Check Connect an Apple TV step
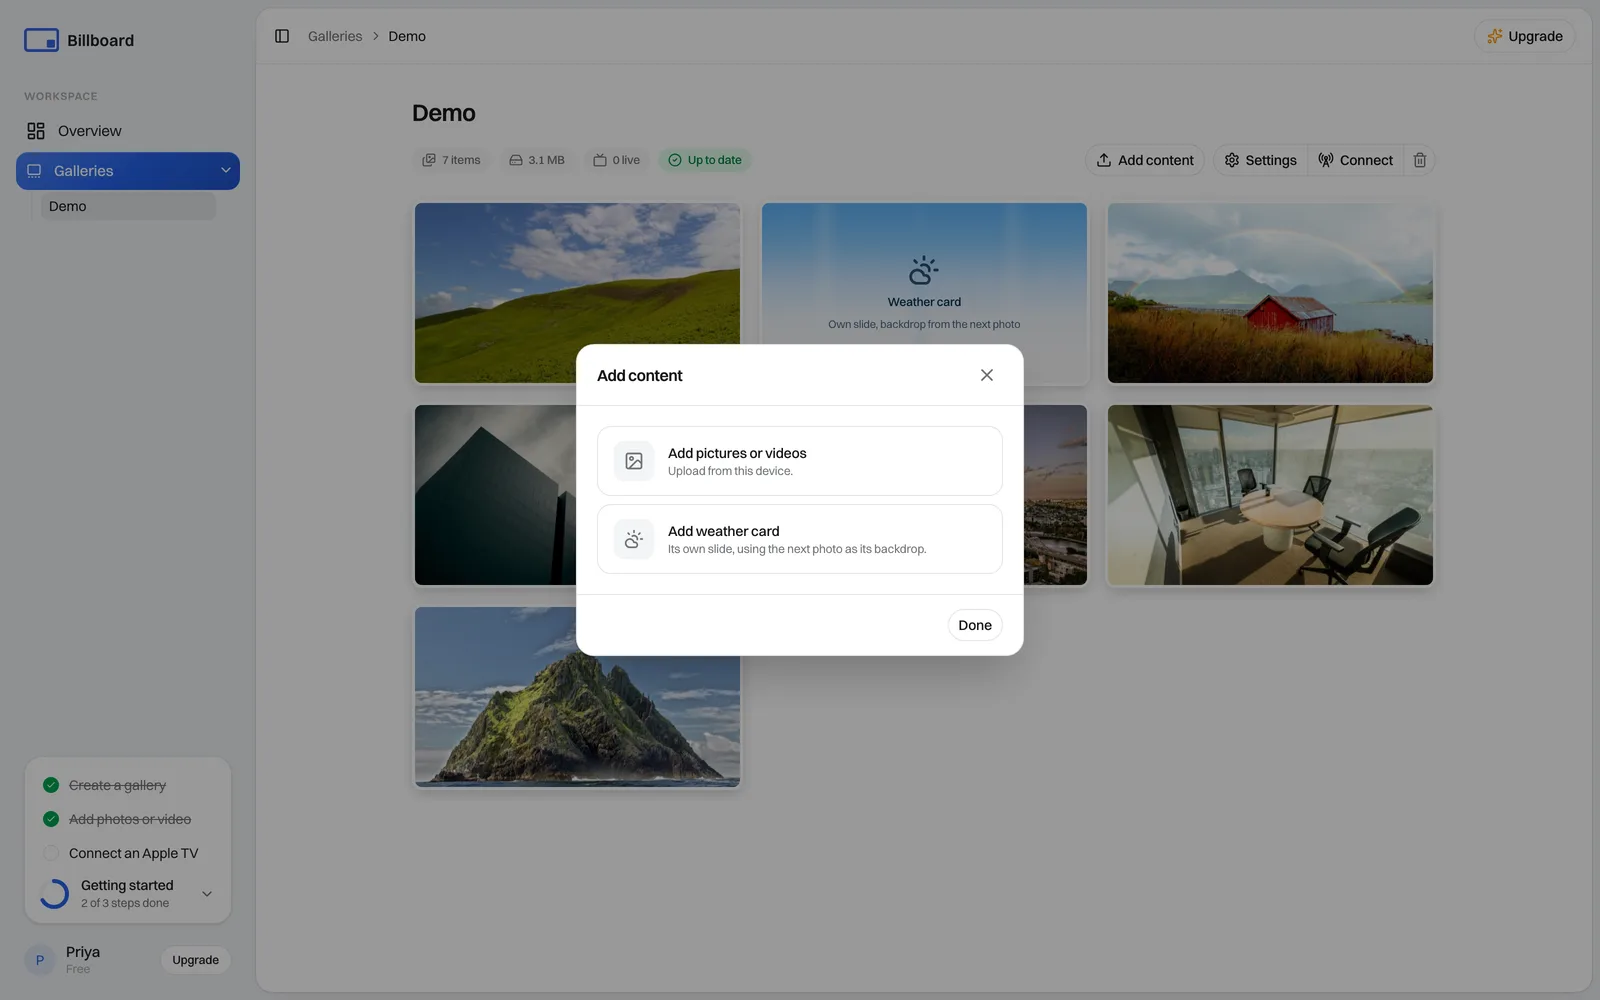The width and height of the screenshot is (1600, 1000). point(51,853)
